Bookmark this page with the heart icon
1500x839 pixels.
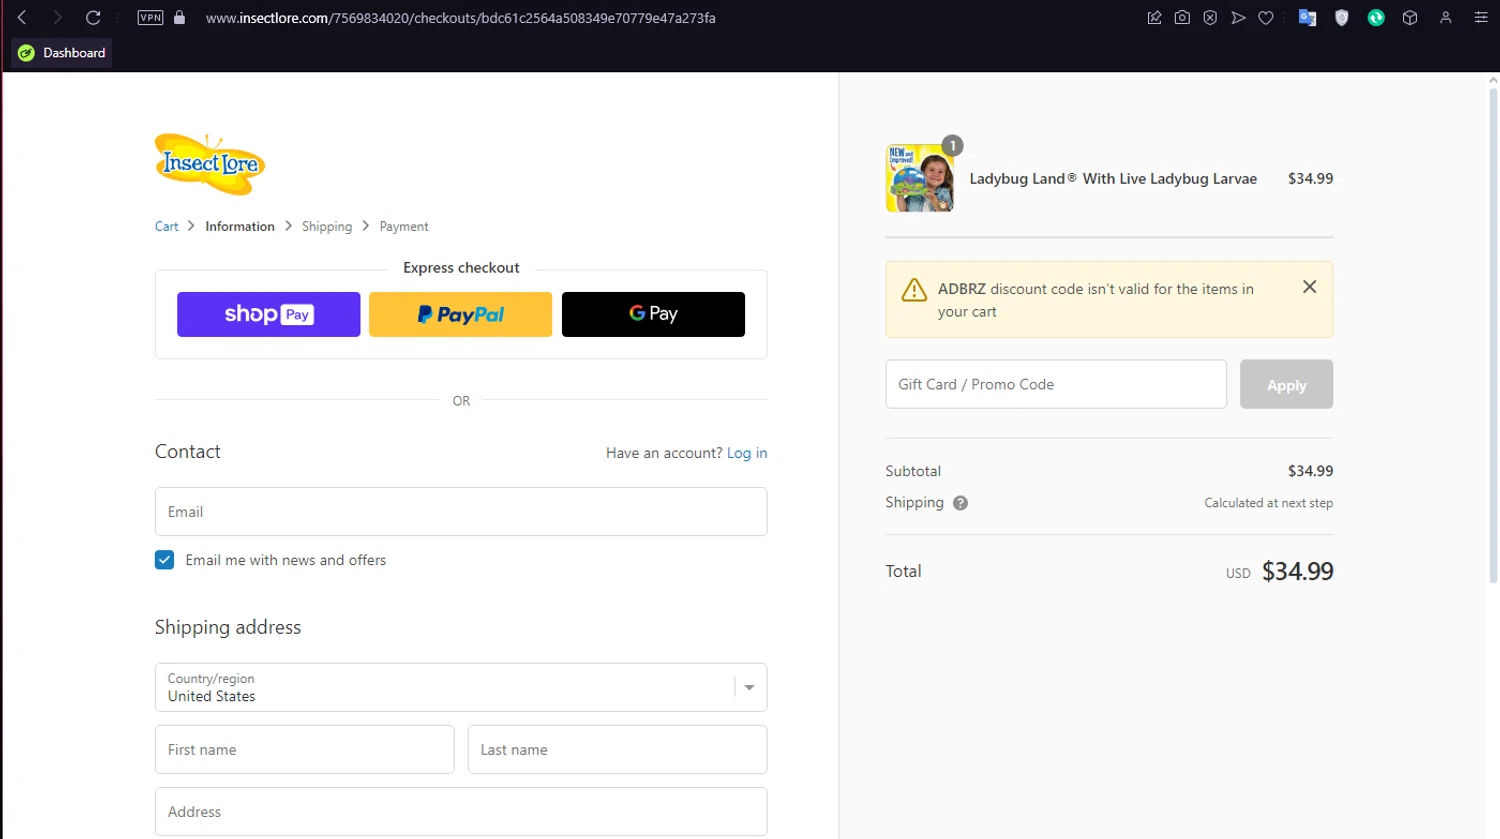pyautogui.click(x=1266, y=18)
